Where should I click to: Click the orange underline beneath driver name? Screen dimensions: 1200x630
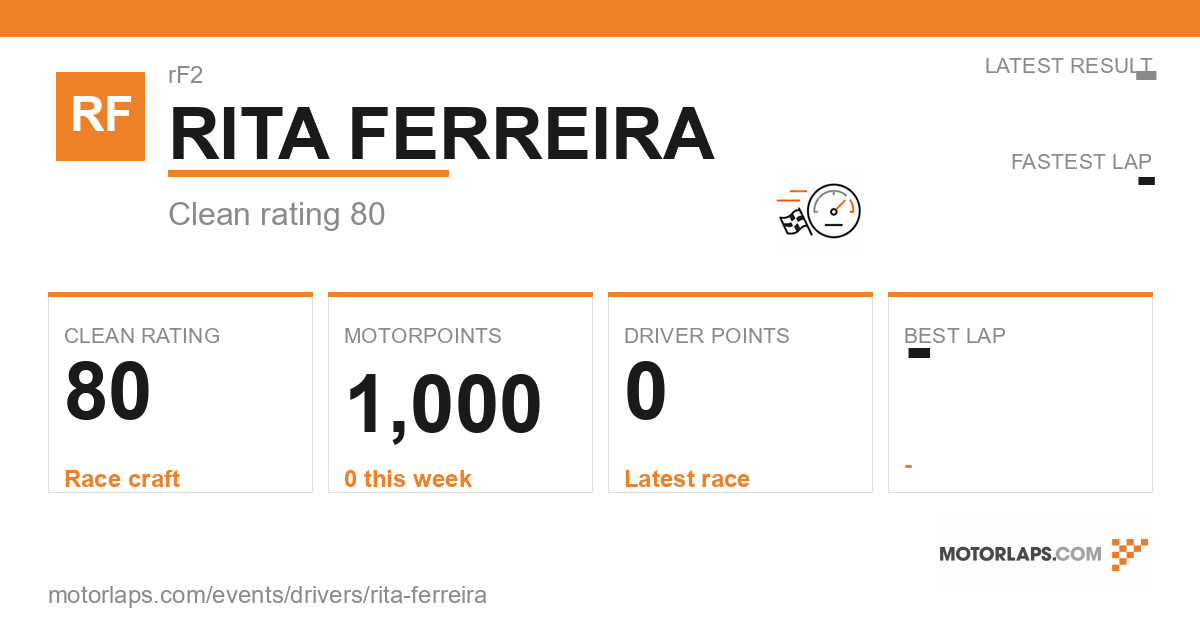click(308, 173)
